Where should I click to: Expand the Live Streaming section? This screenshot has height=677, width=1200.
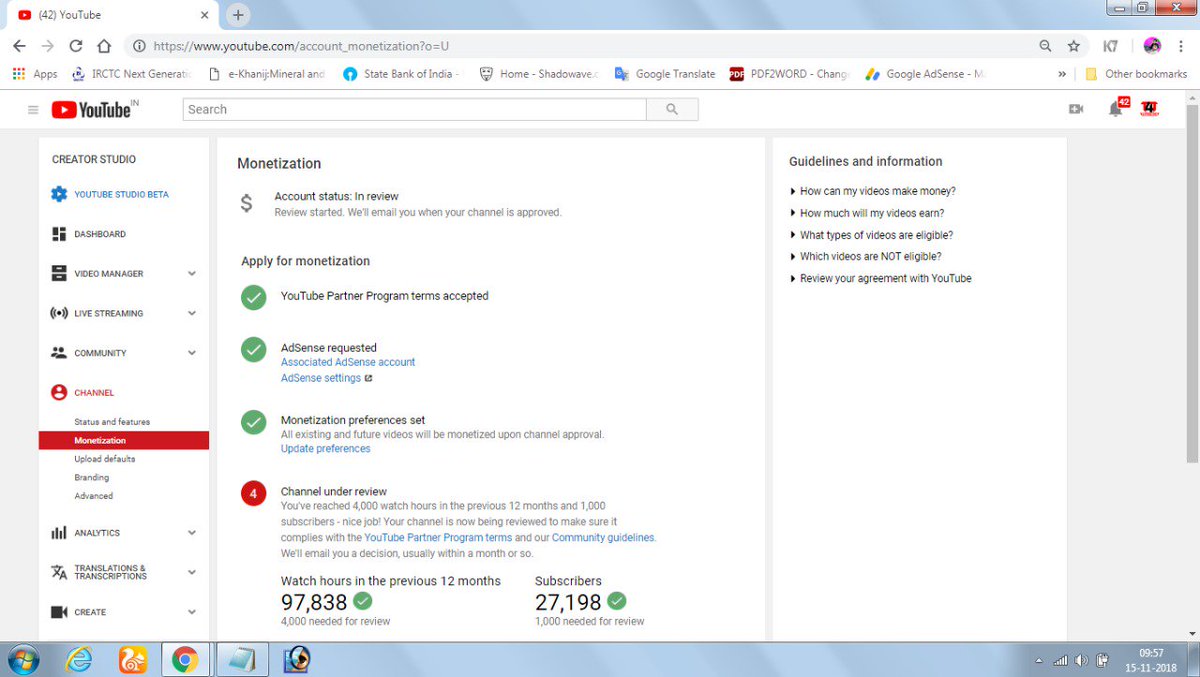point(192,313)
